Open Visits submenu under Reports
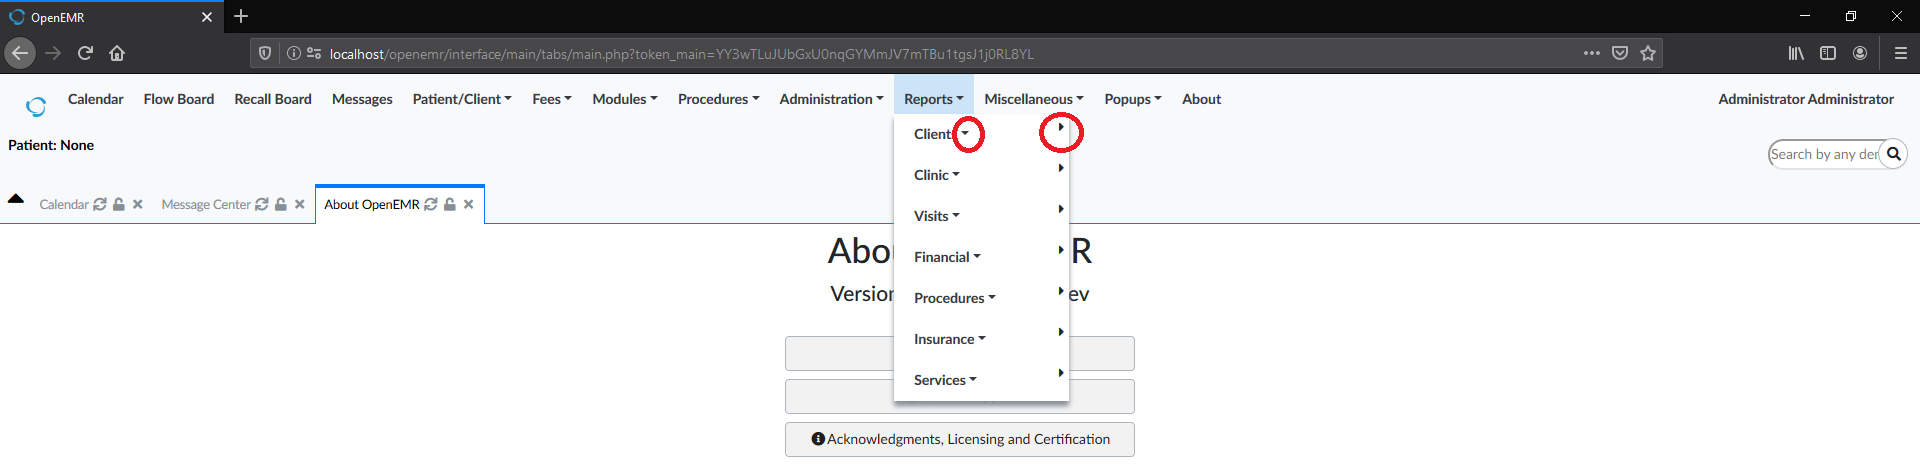 981,216
